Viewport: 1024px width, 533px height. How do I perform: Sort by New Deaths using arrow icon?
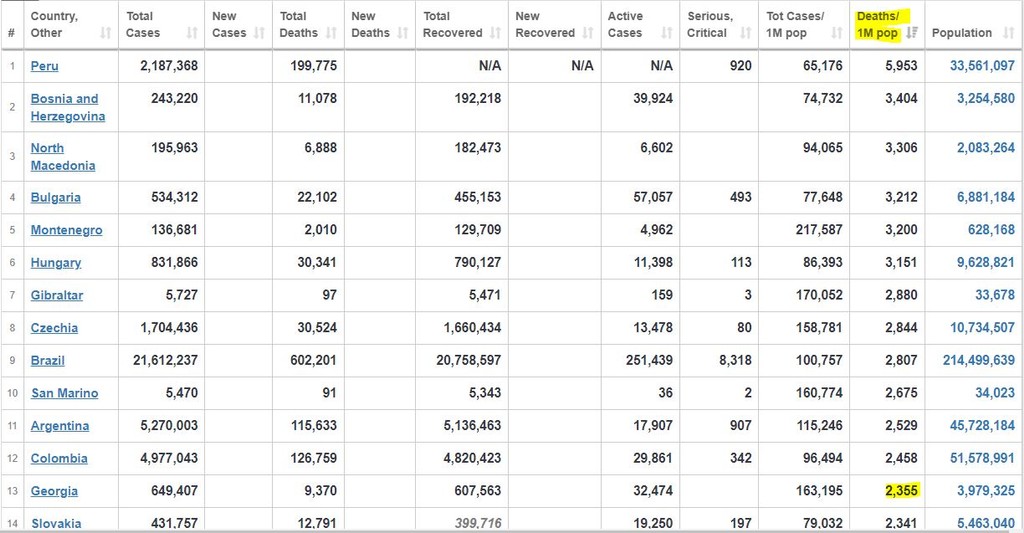point(403,34)
